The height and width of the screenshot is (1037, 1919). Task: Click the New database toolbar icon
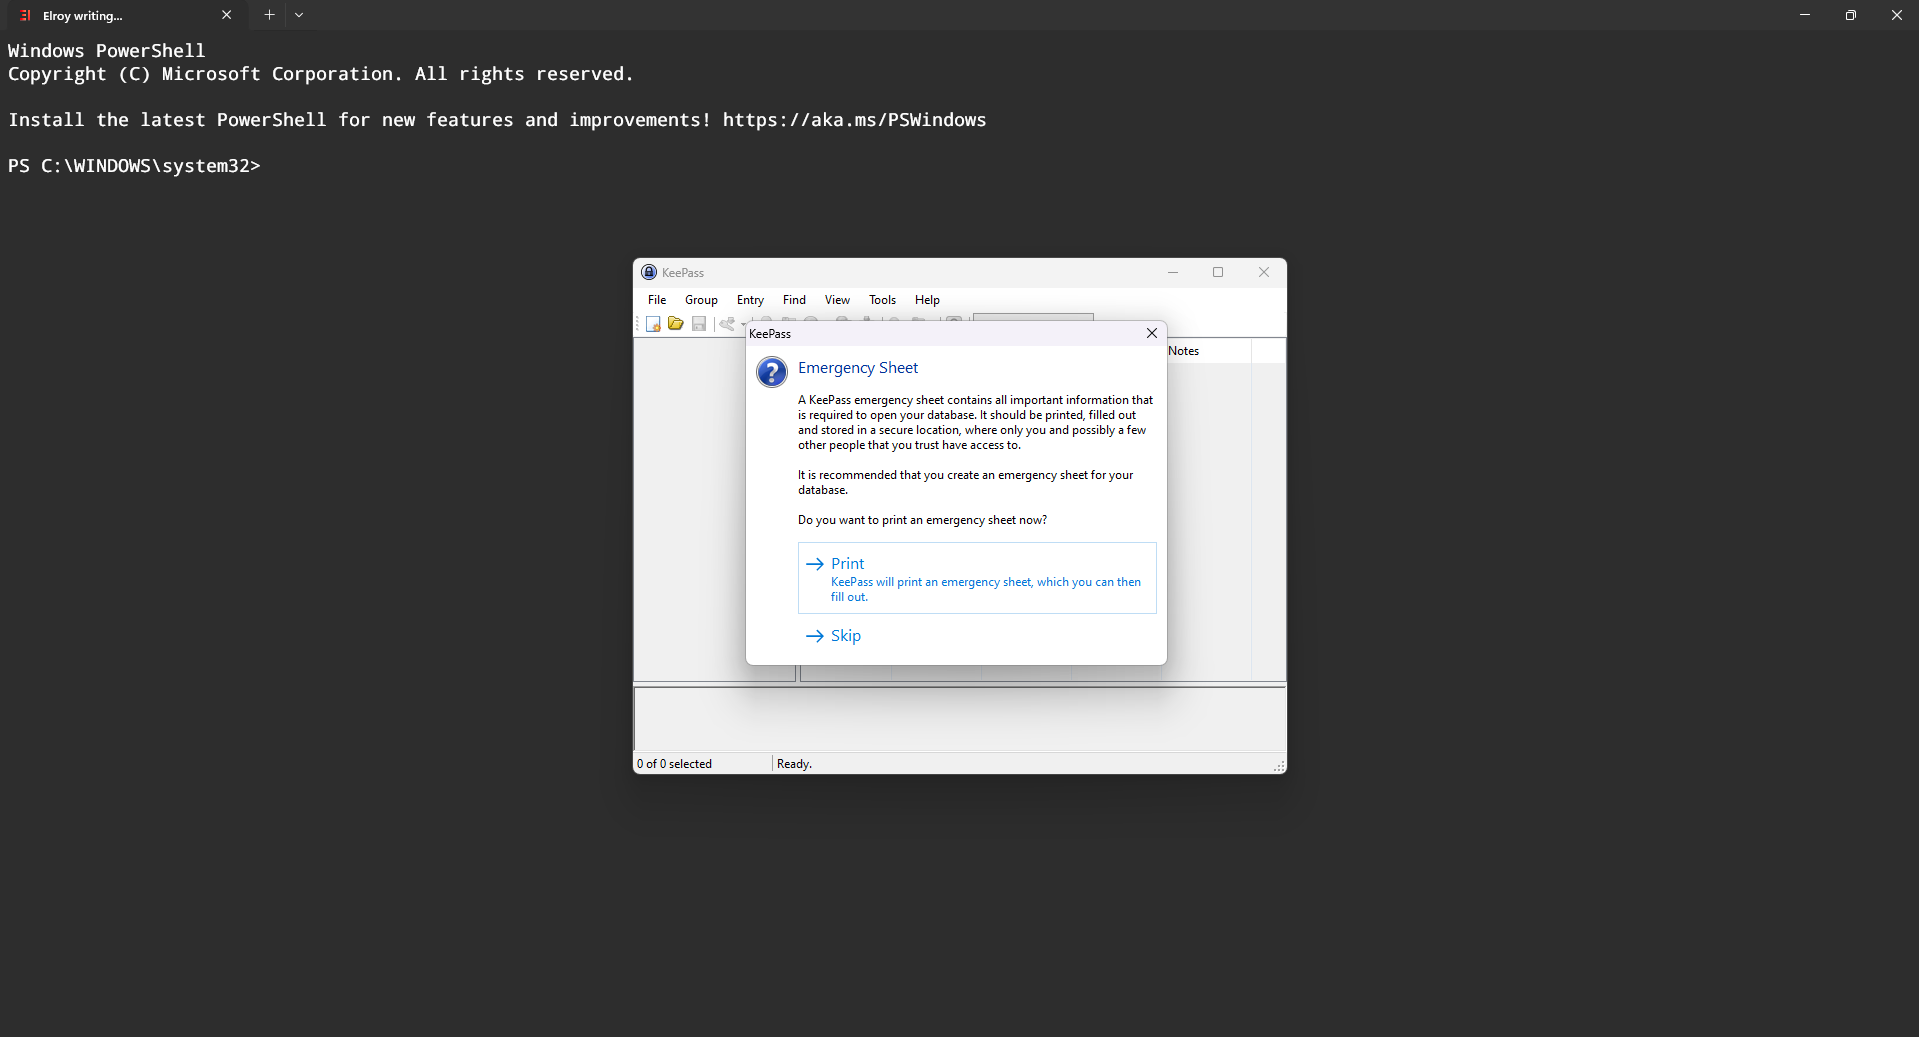click(653, 324)
